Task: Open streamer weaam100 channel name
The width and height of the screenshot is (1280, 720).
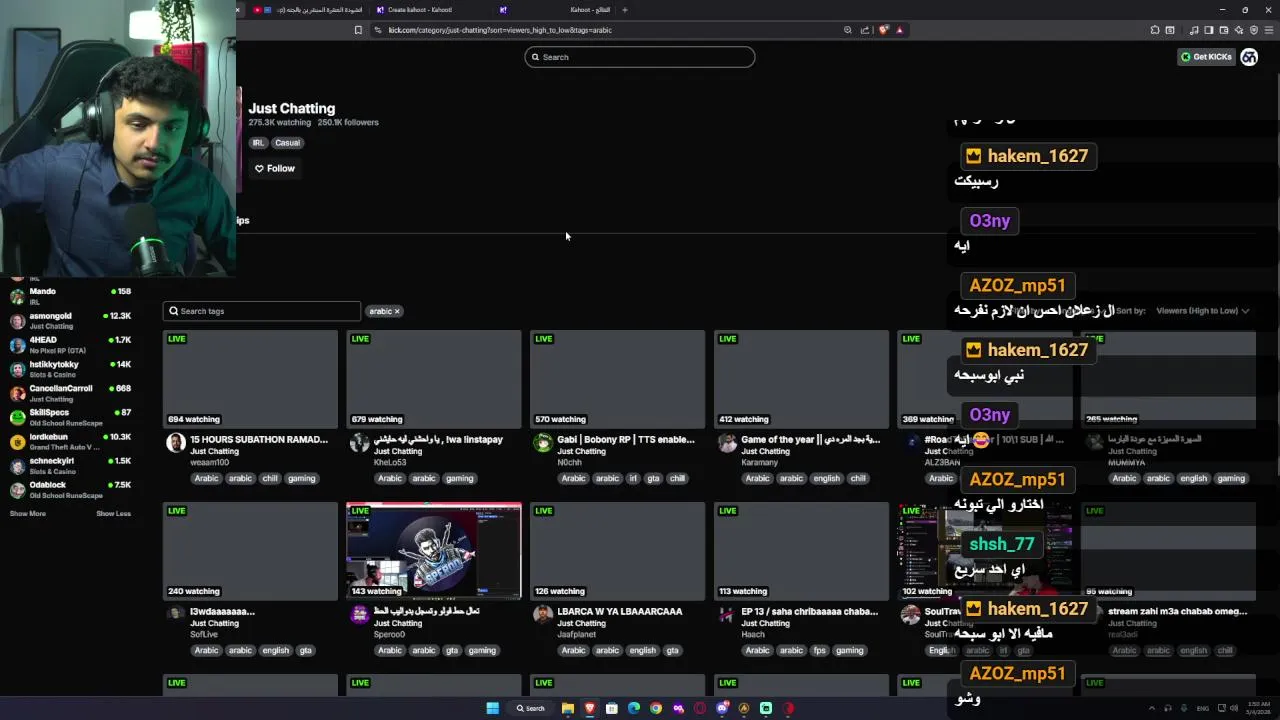Action: coord(209,463)
